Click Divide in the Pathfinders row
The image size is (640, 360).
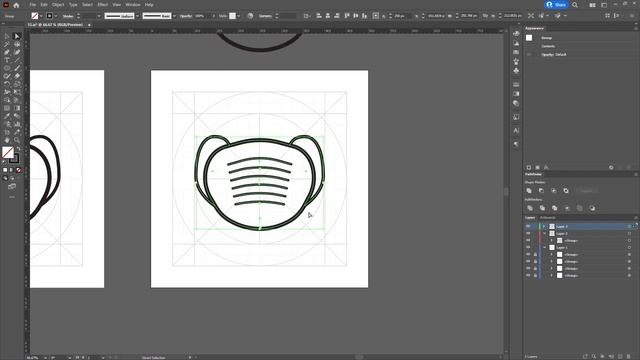pos(530,208)
